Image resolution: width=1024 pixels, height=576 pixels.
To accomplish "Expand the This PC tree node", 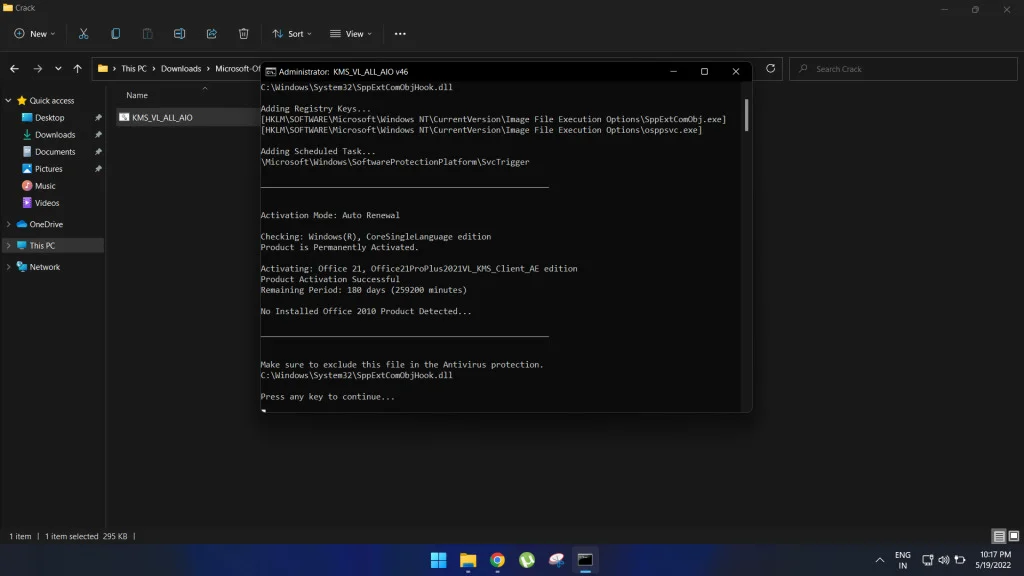I will [x=8, y=246].
